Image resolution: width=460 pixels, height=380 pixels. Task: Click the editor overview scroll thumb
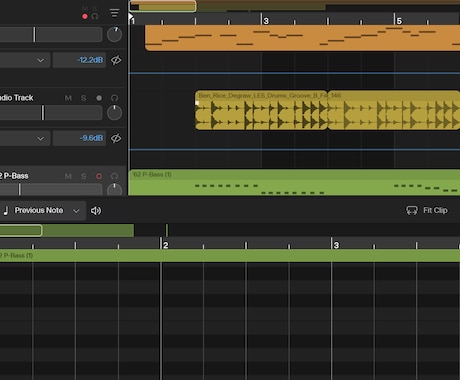click(x=21, y=230)
